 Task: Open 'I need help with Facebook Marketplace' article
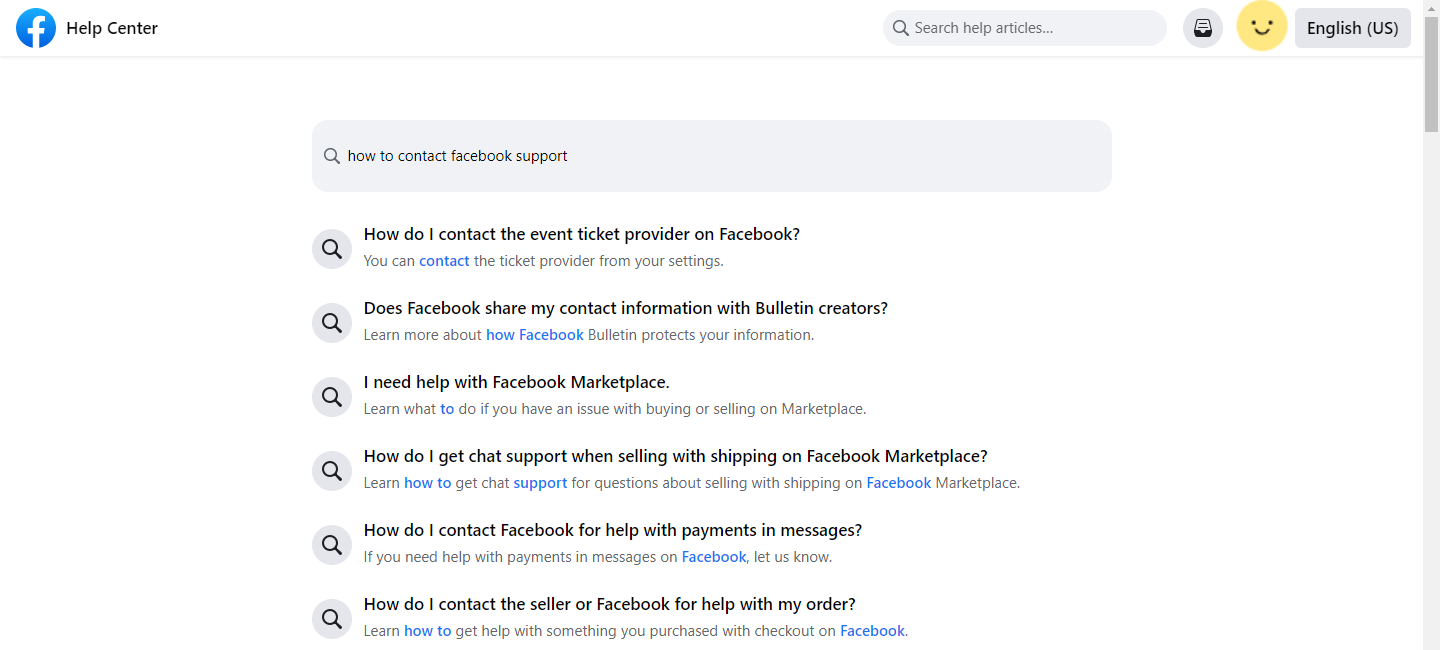click(x=516, y=382)
